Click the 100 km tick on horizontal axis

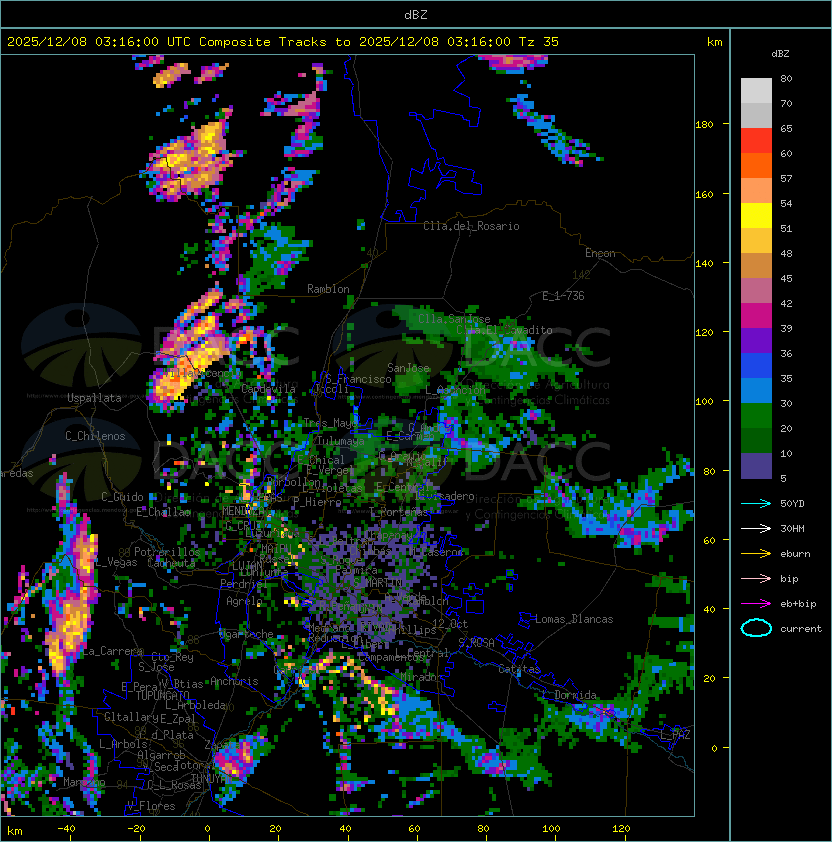tap(551, 829)
